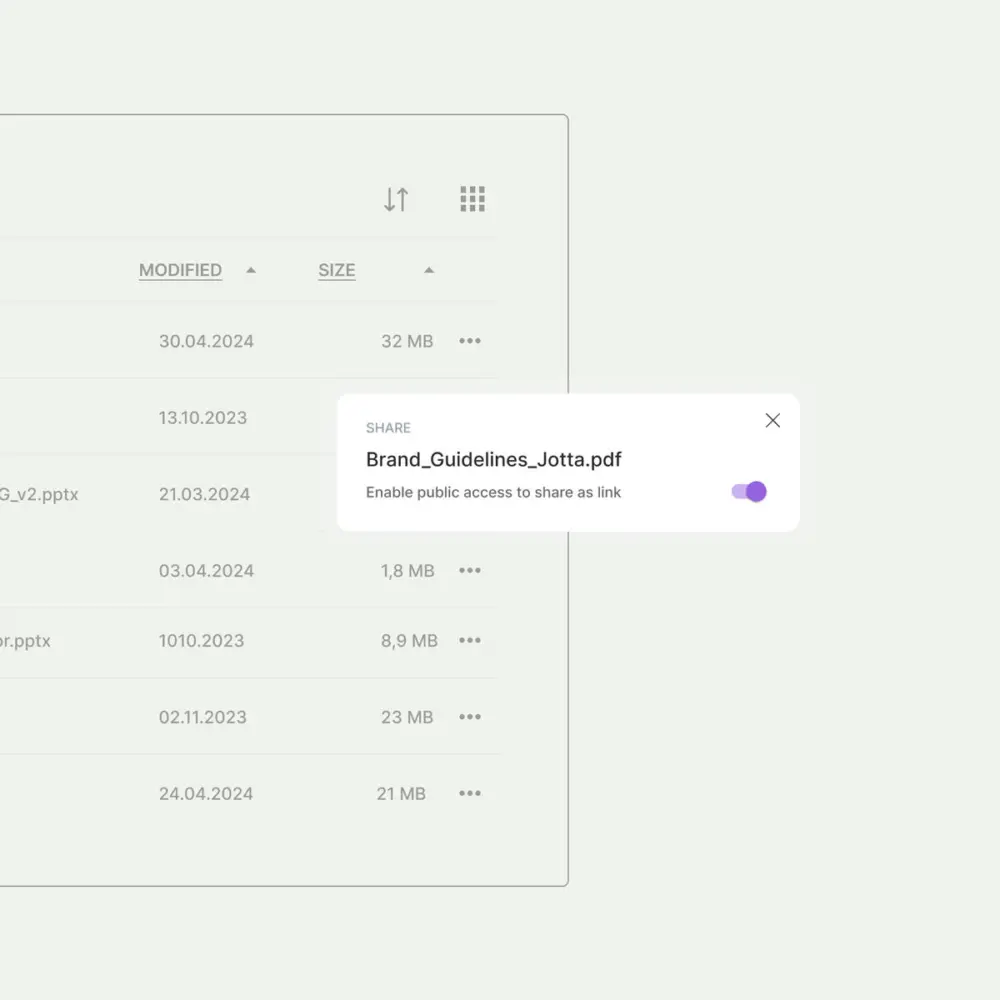Toggle MODIFIED column sort arrow
The image size is (1000, 1000).
point(251,270)
